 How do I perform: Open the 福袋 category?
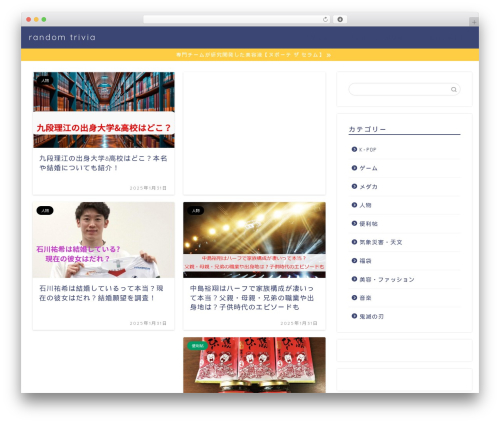(x=365, y=261)
